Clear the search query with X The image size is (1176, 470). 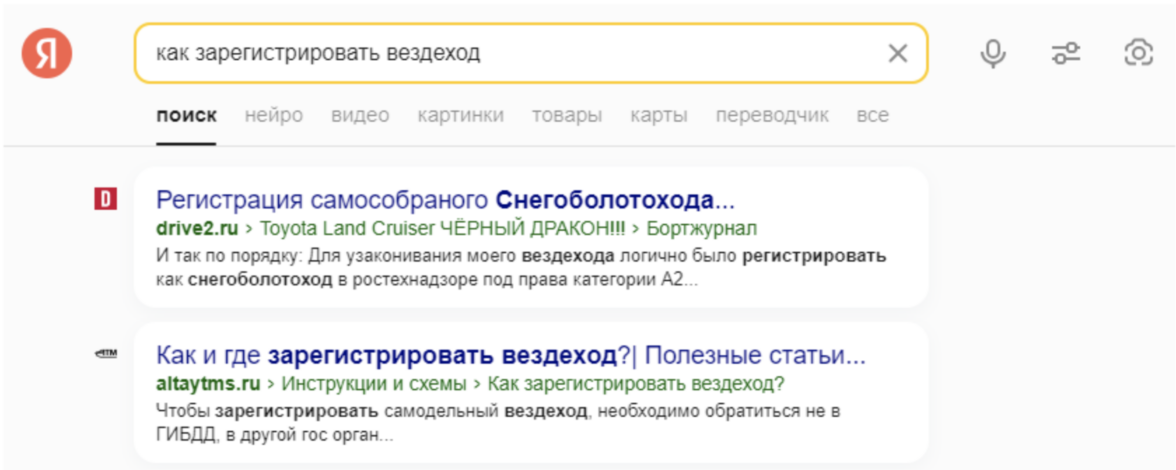898,53
